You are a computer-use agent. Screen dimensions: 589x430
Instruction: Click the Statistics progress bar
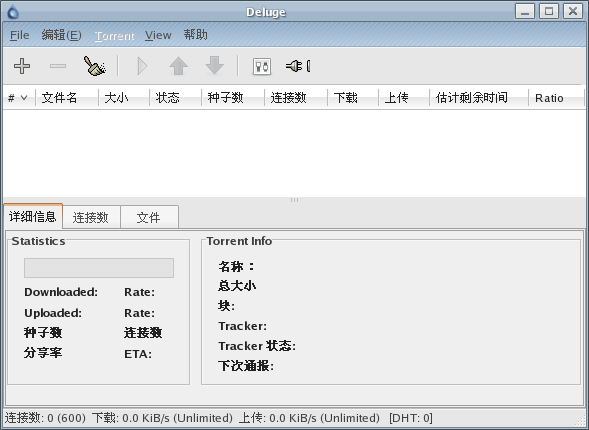point(99,268)
